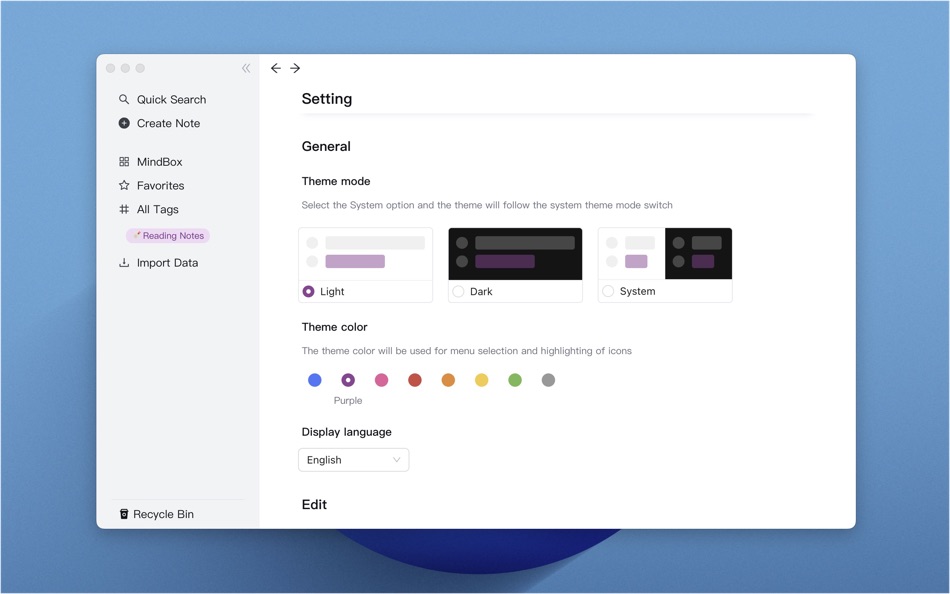The height and width of the screenshot is (594, 950).
Task: Click the Favorites star icon
Action: coord(124,185)
